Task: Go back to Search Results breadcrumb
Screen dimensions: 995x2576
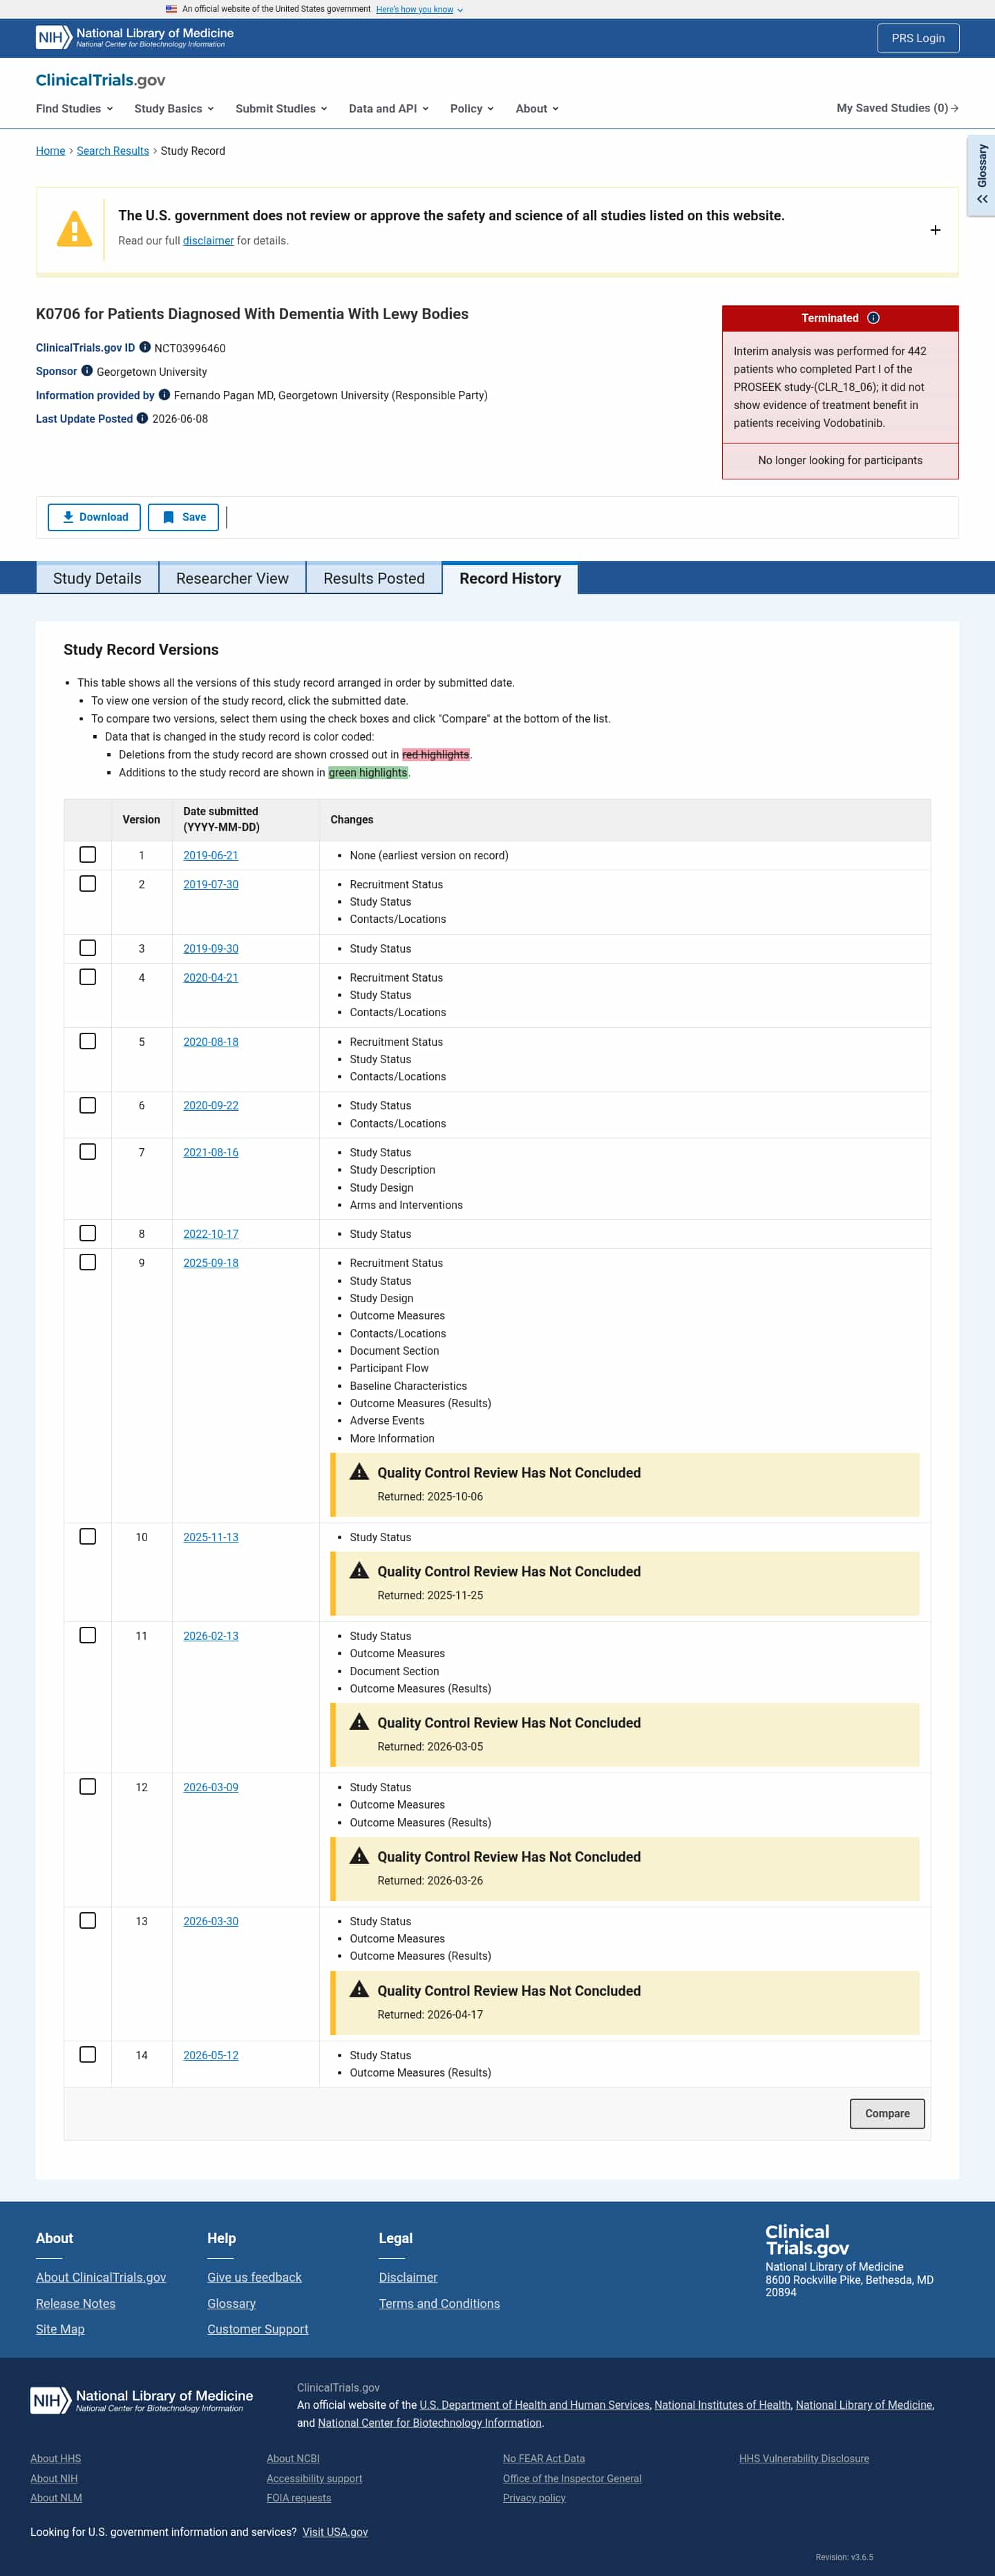Action: point(113,151)
